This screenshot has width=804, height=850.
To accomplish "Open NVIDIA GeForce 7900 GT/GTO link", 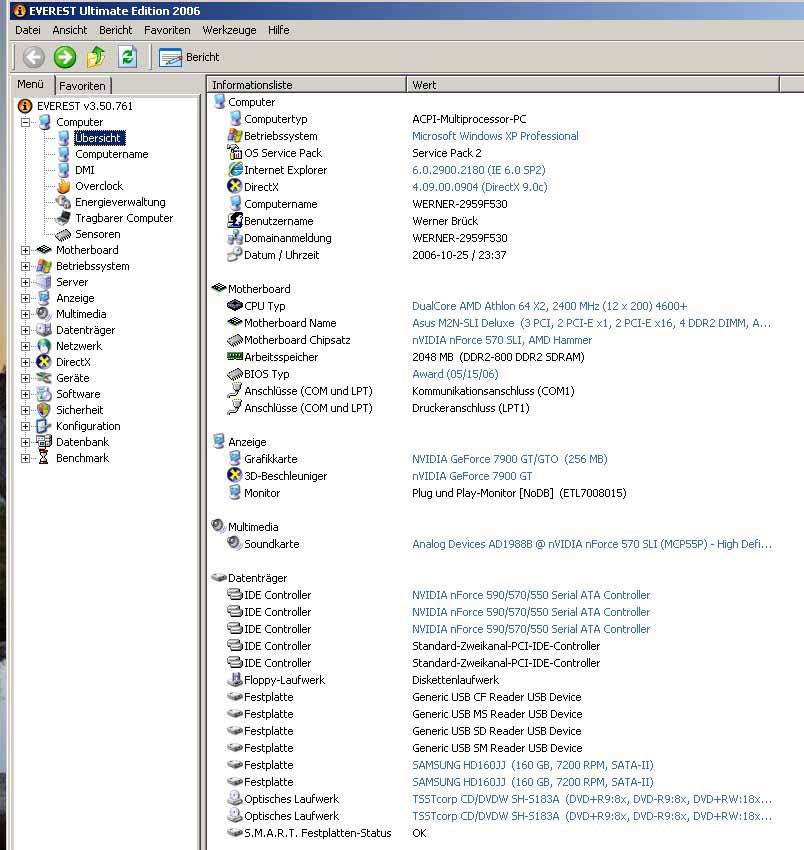I will point(510,459).
